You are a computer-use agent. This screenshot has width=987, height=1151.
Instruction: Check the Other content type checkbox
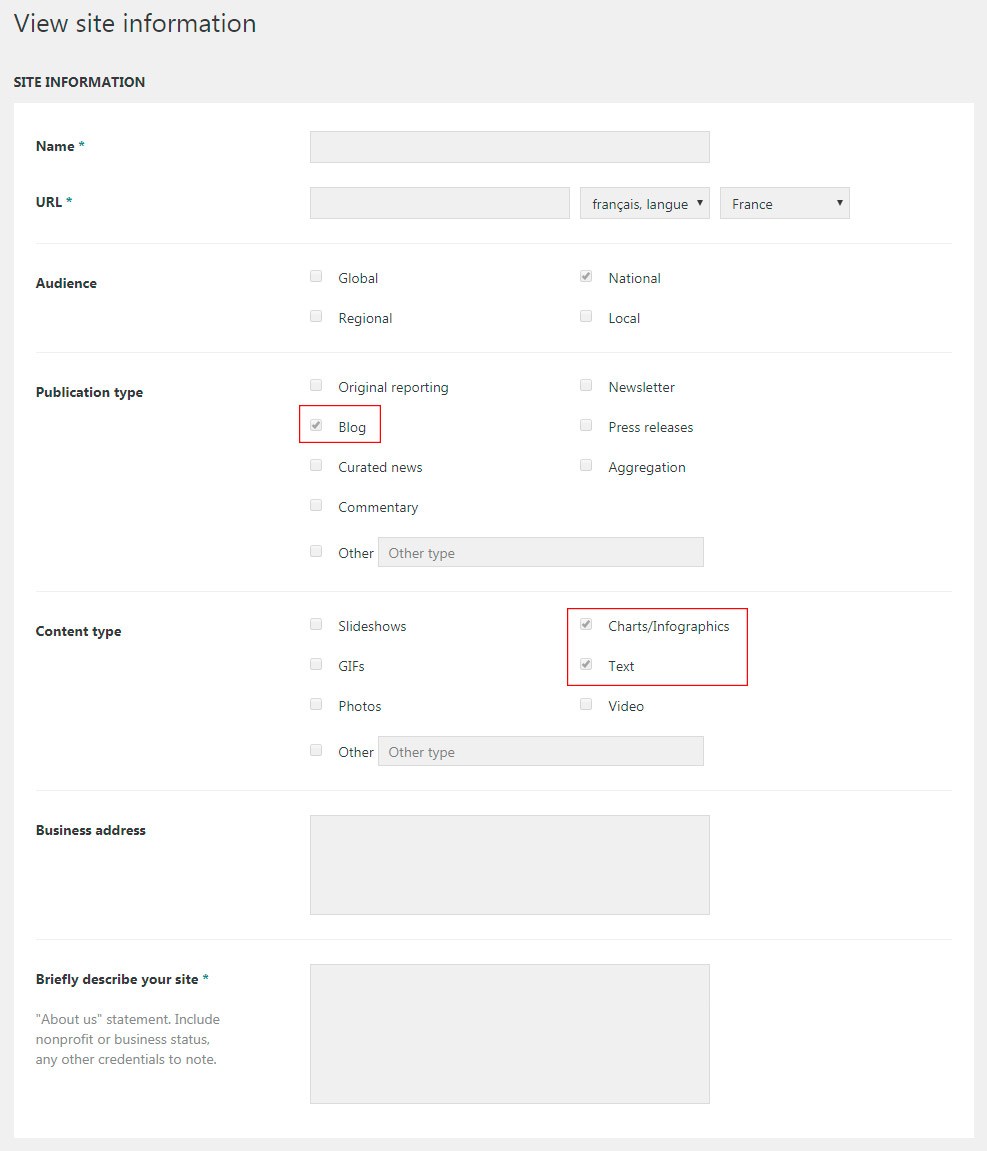316,750
